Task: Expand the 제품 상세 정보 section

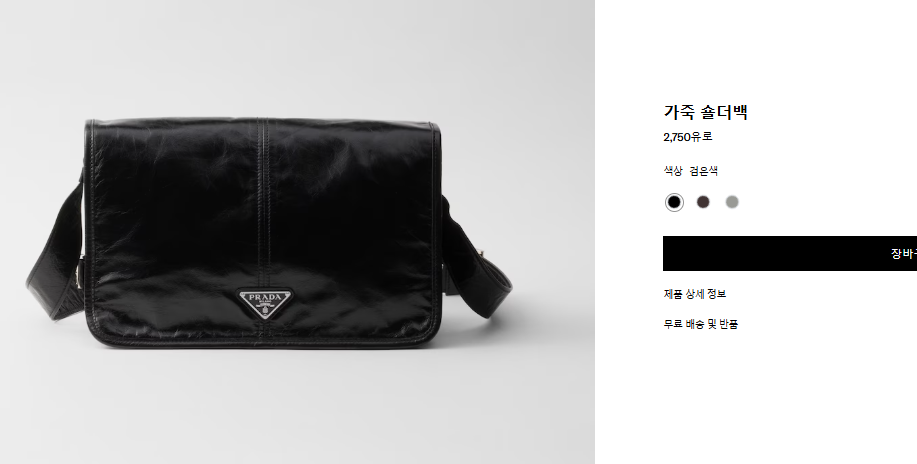Action: (695, 294)
